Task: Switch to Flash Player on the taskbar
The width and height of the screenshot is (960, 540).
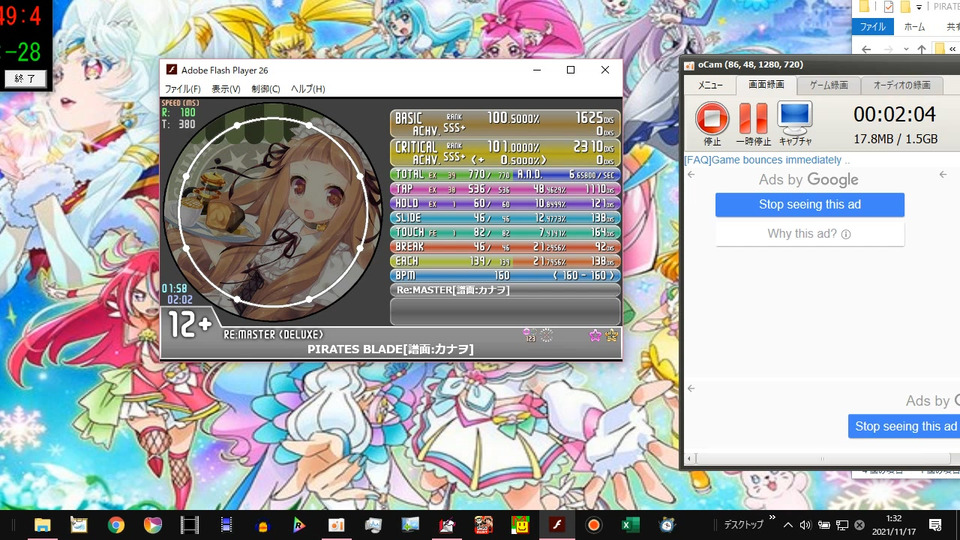Action: [557, 525]
